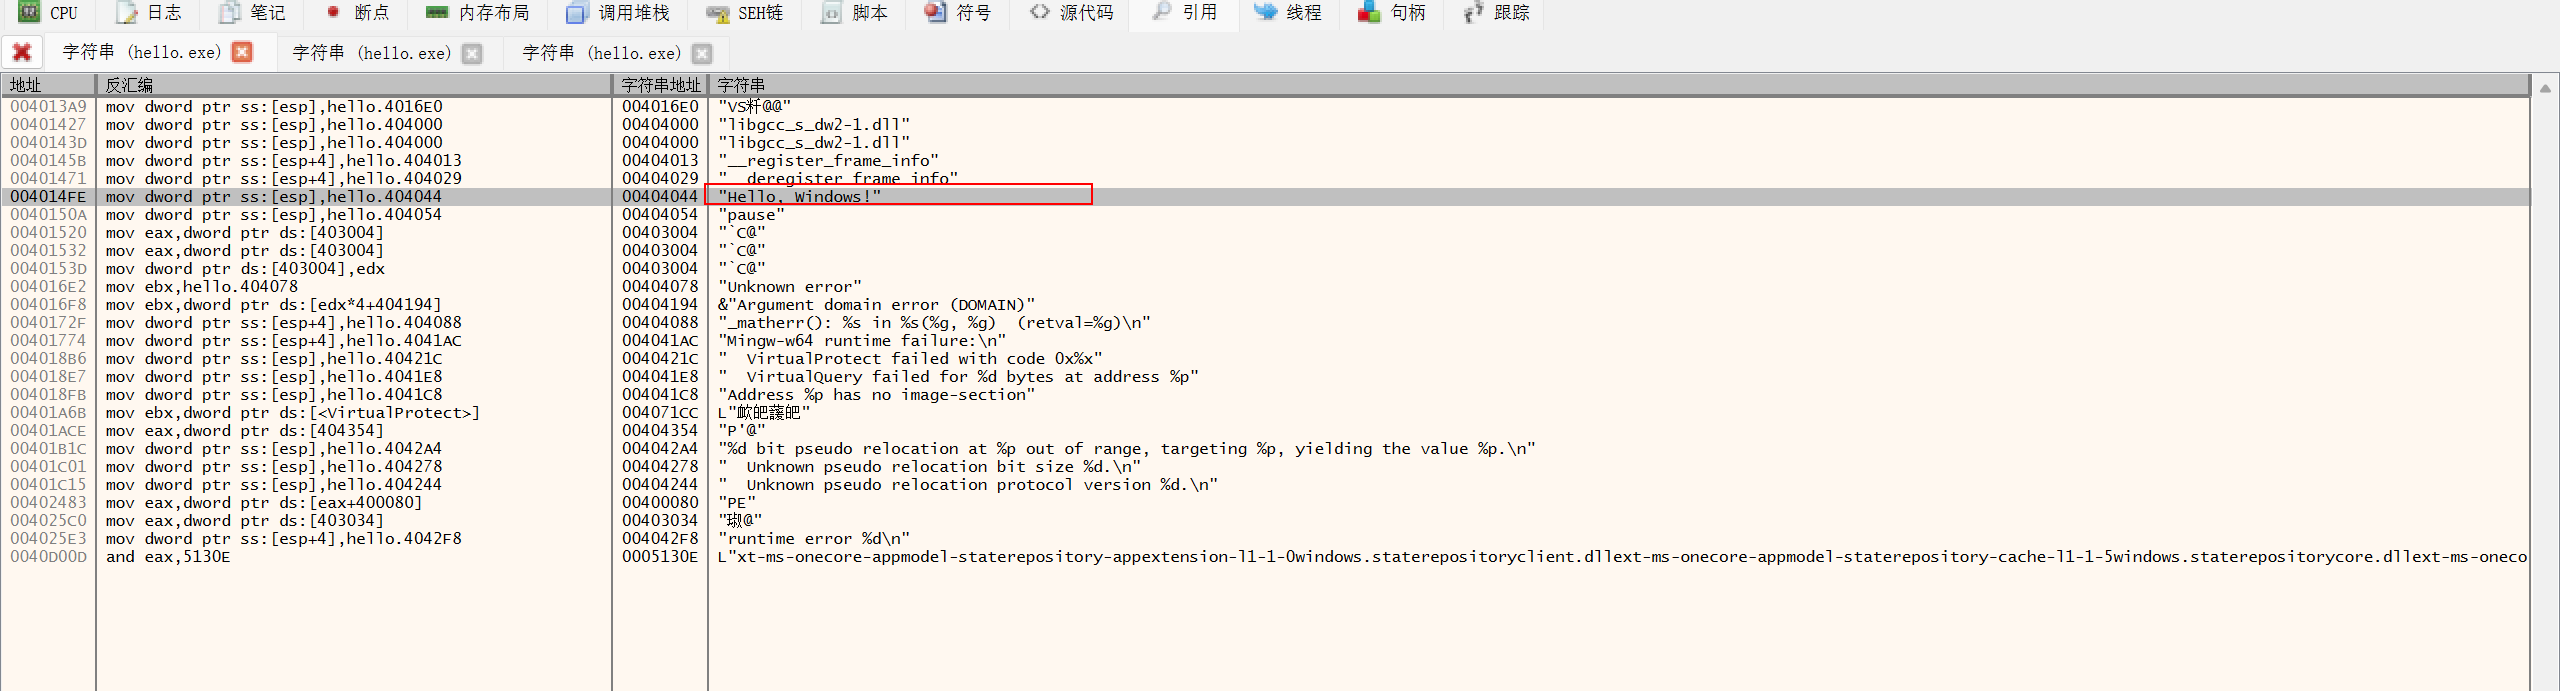2560x691 pixels.
Task: Open the 调用堆栈 call stack icon
Action: (576, 12)
